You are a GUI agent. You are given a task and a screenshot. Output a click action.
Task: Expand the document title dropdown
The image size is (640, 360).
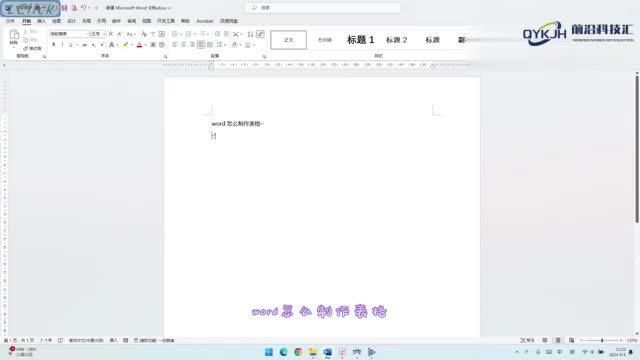tap(169, 8)
